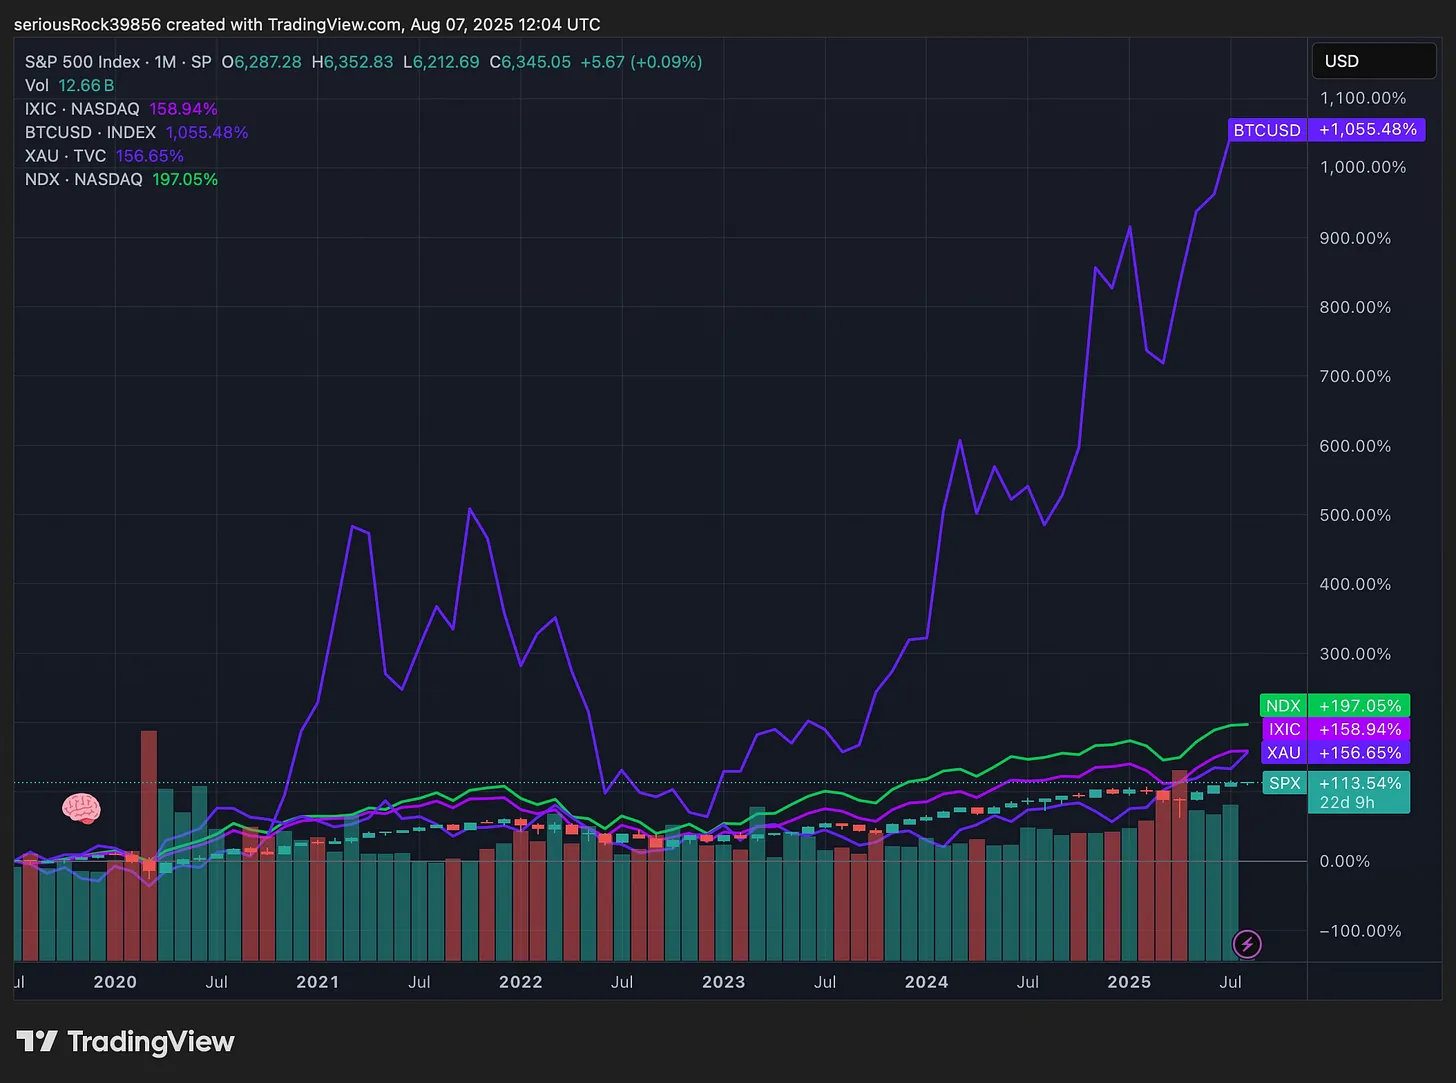Select the Vol 12.66 B legend row
The height and width of the screenshot is (1083, 1456).
(70, 86)
